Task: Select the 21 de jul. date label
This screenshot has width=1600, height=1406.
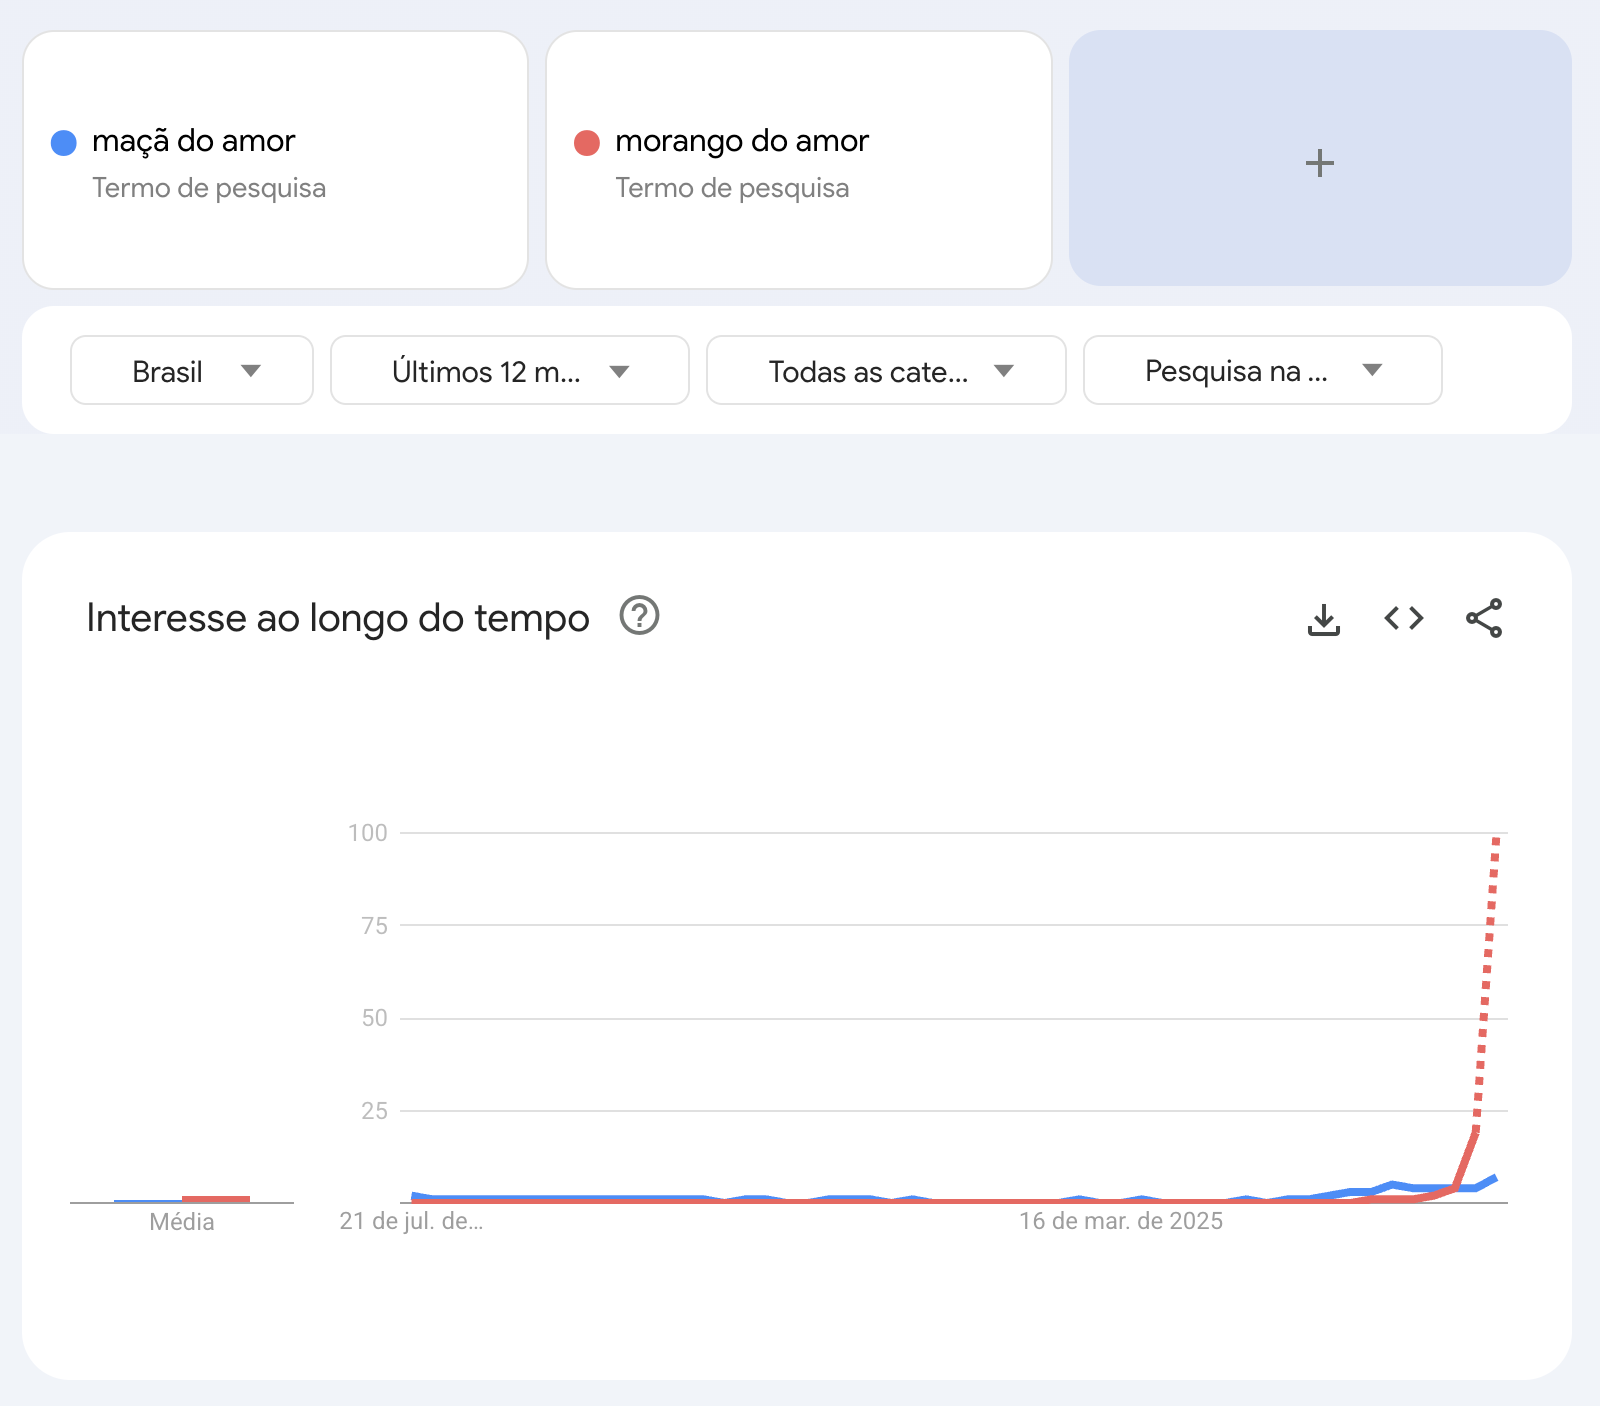Action: [411, 1221]
